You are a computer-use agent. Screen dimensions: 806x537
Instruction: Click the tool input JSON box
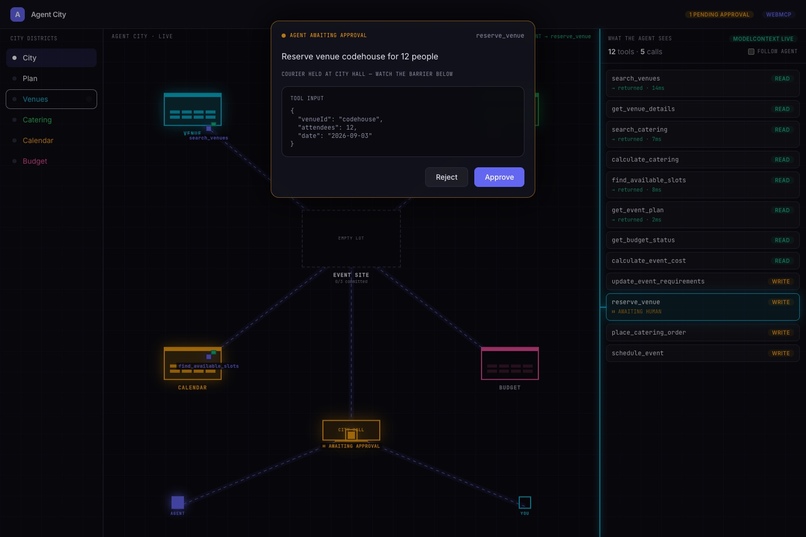coord(402,121)
